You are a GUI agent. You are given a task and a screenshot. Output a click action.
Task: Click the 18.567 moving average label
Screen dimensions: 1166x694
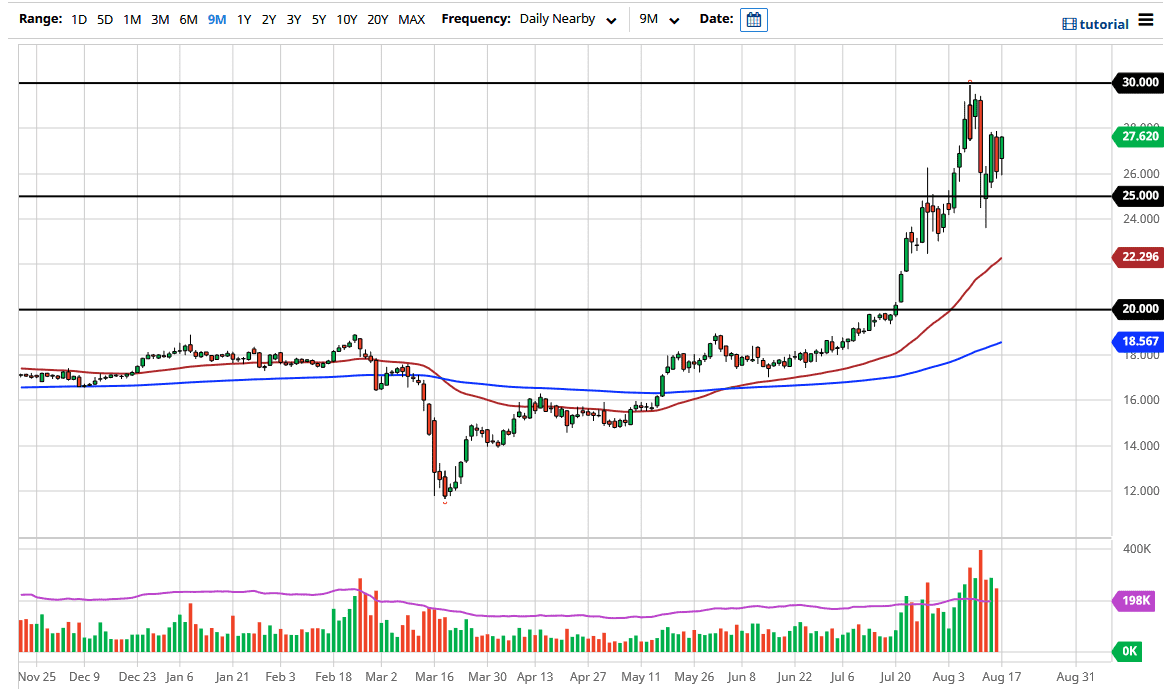1139,341
